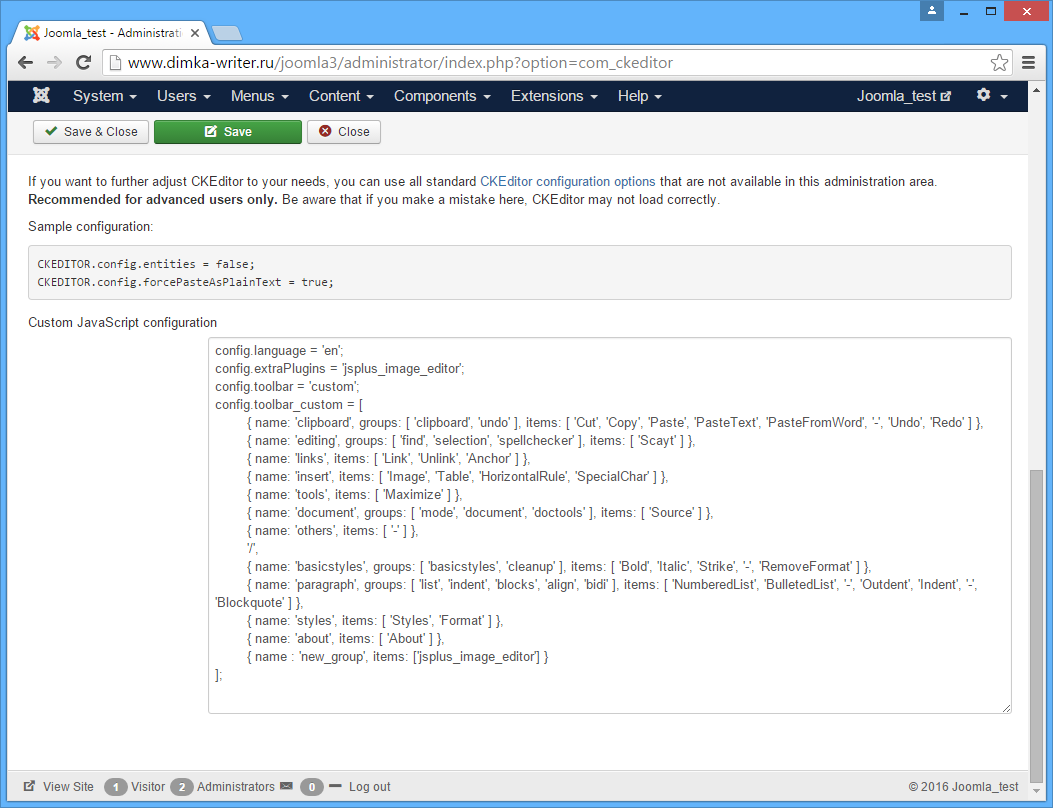This screenshot has width=1053, height=808.
Task: Open the settings gear dropdown
Action: point(991,96)
